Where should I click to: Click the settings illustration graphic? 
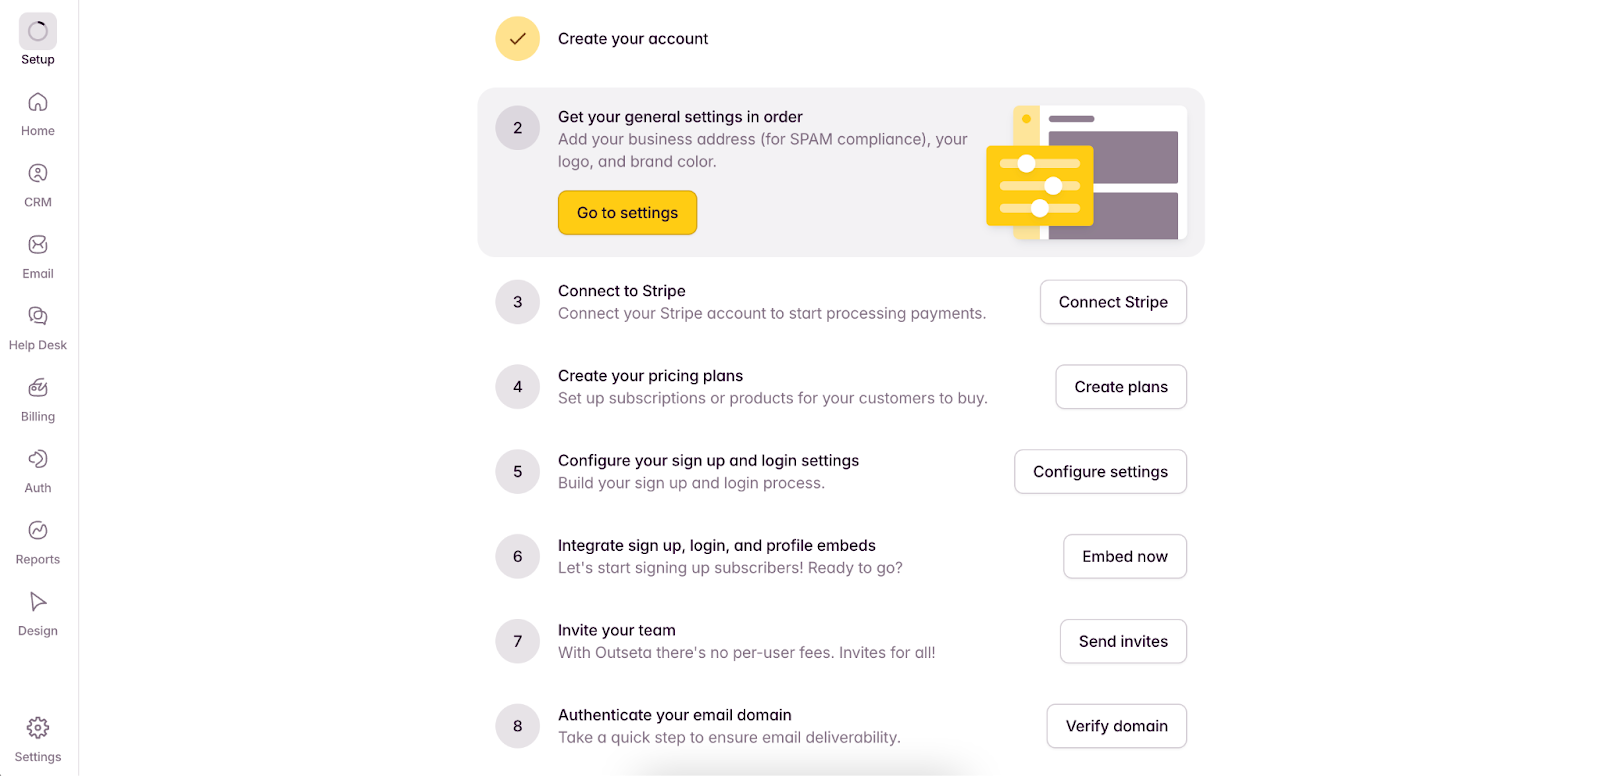(x=1085, y=172)
